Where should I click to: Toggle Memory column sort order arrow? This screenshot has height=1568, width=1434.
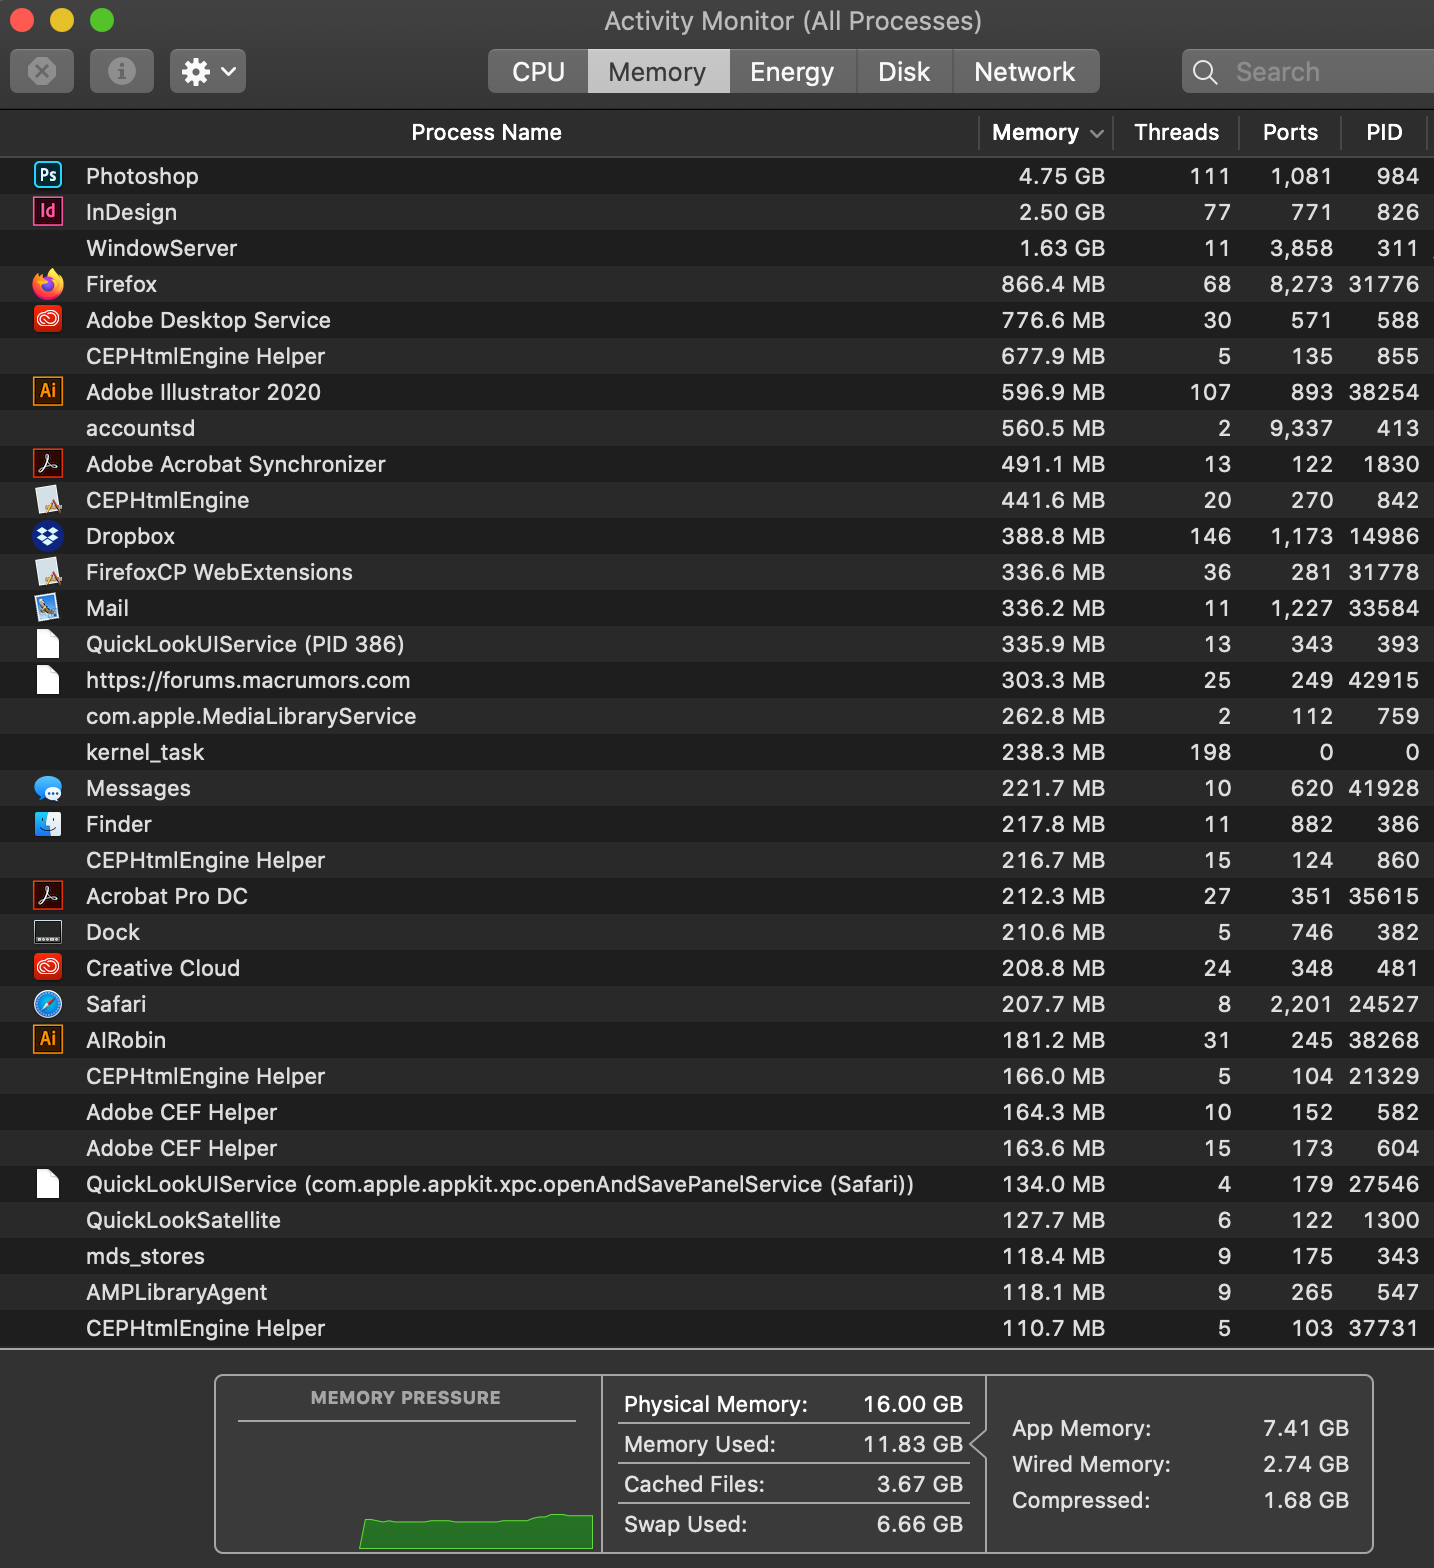click(1097, 133)
